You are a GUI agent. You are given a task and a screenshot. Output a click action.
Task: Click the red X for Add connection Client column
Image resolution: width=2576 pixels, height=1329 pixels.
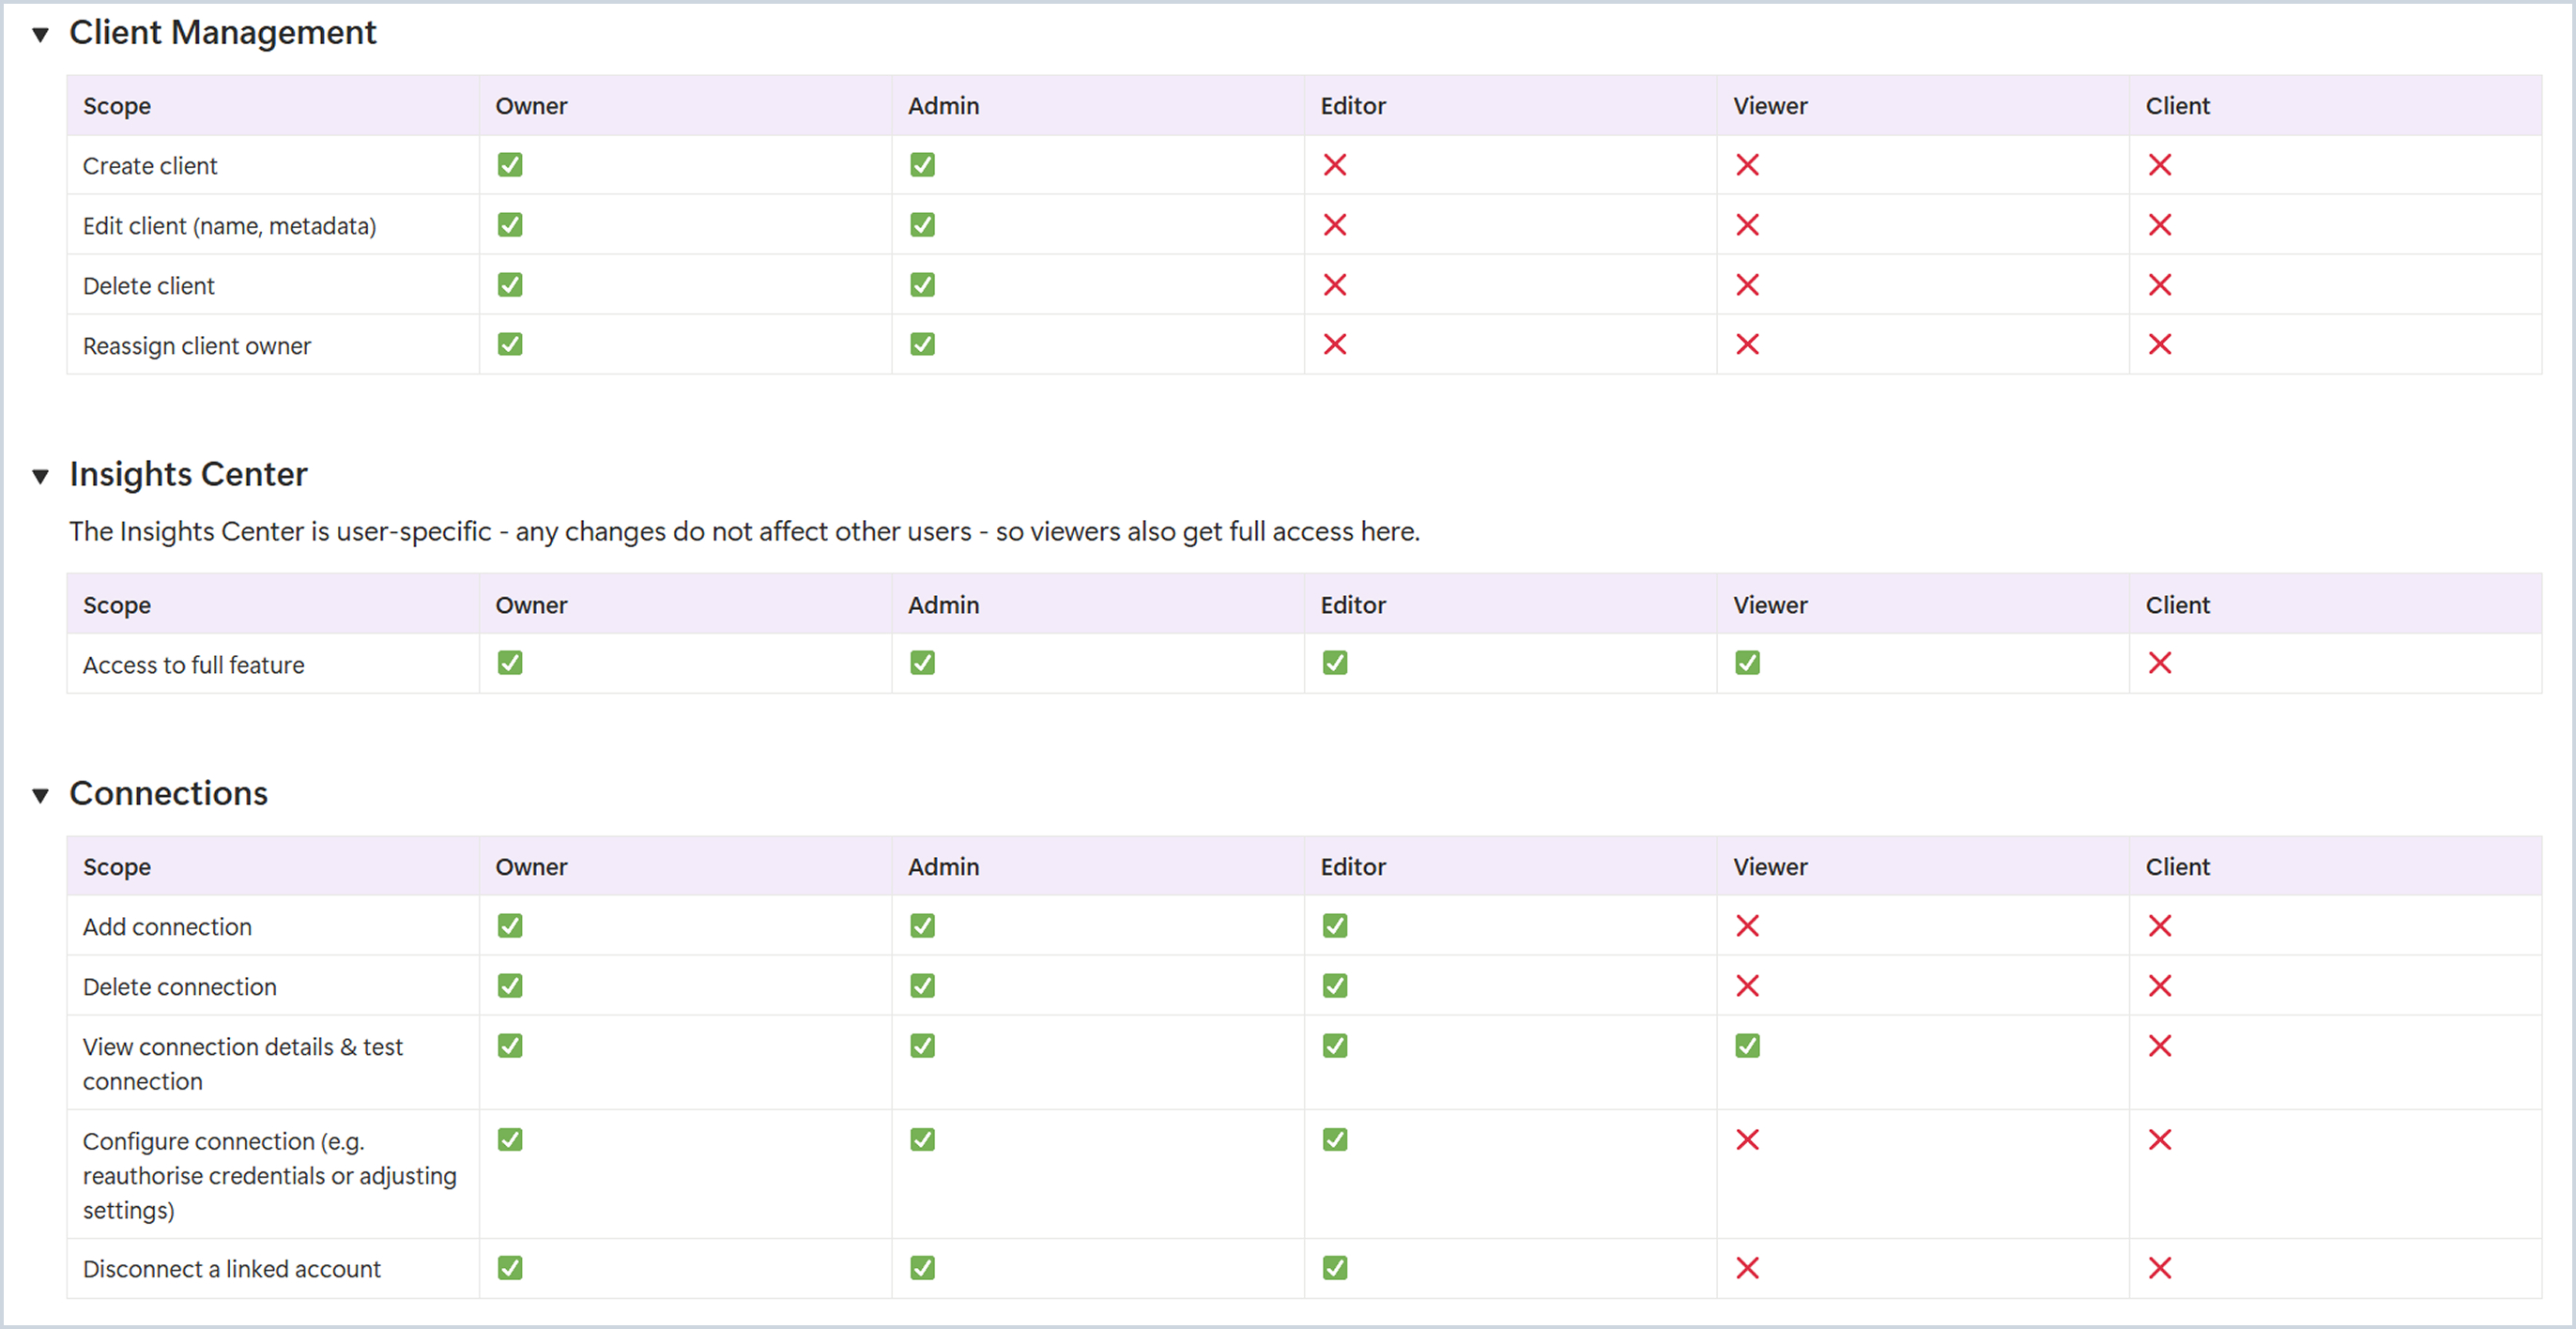[2161, 925]
